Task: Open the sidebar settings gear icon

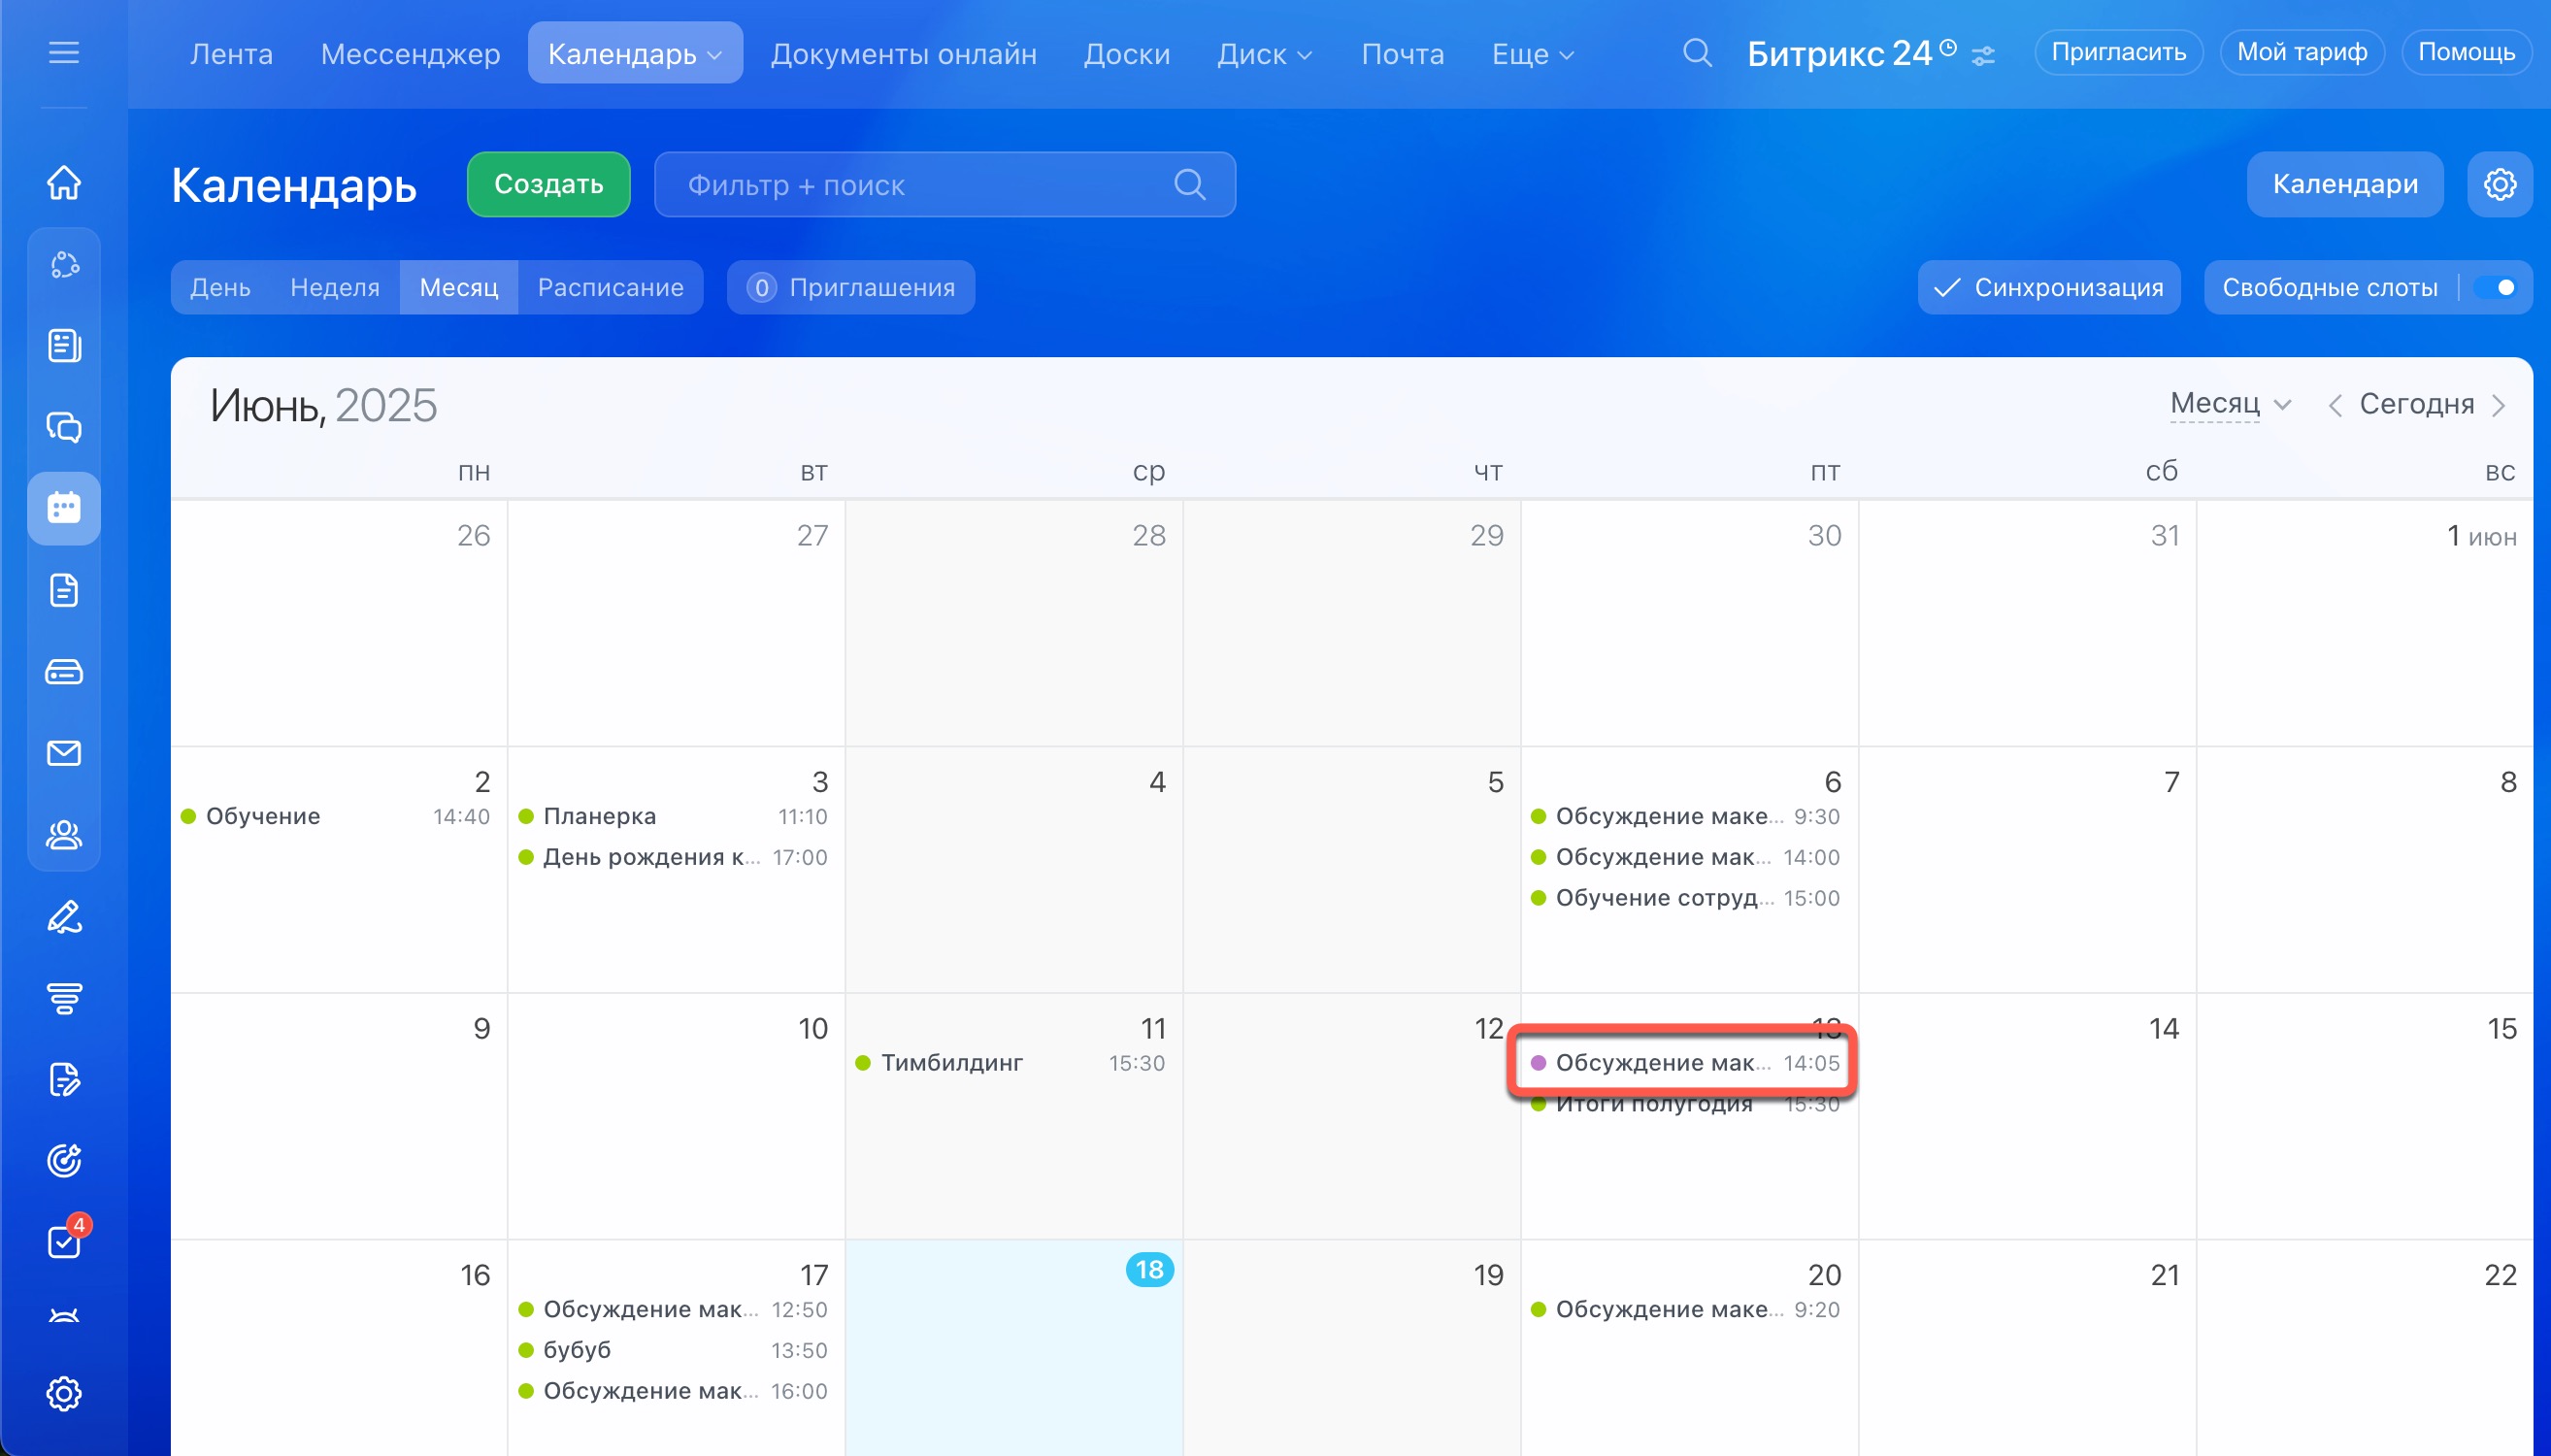Action: pos(64,1393)
